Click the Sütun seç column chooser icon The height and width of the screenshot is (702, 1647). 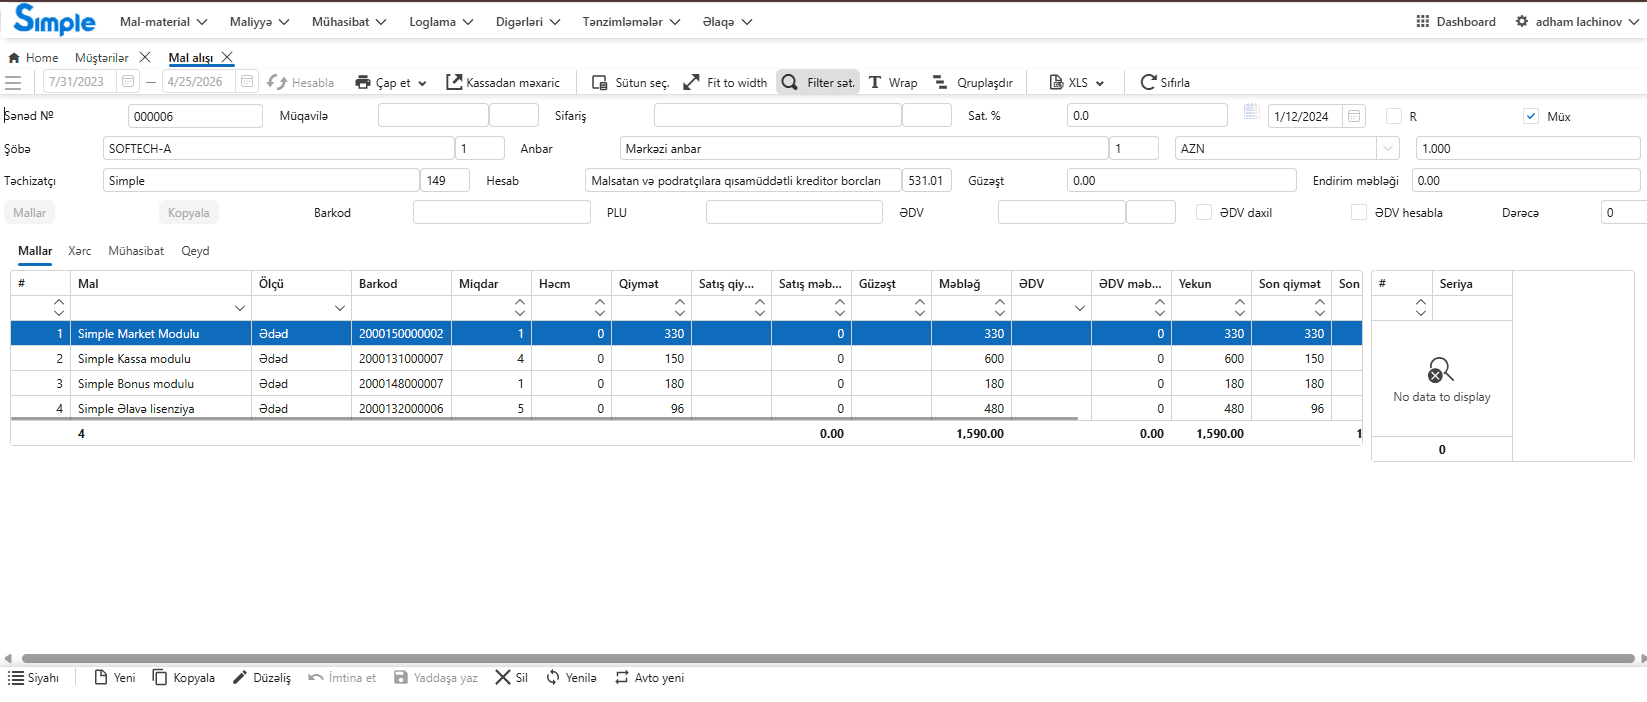(600, 83)
